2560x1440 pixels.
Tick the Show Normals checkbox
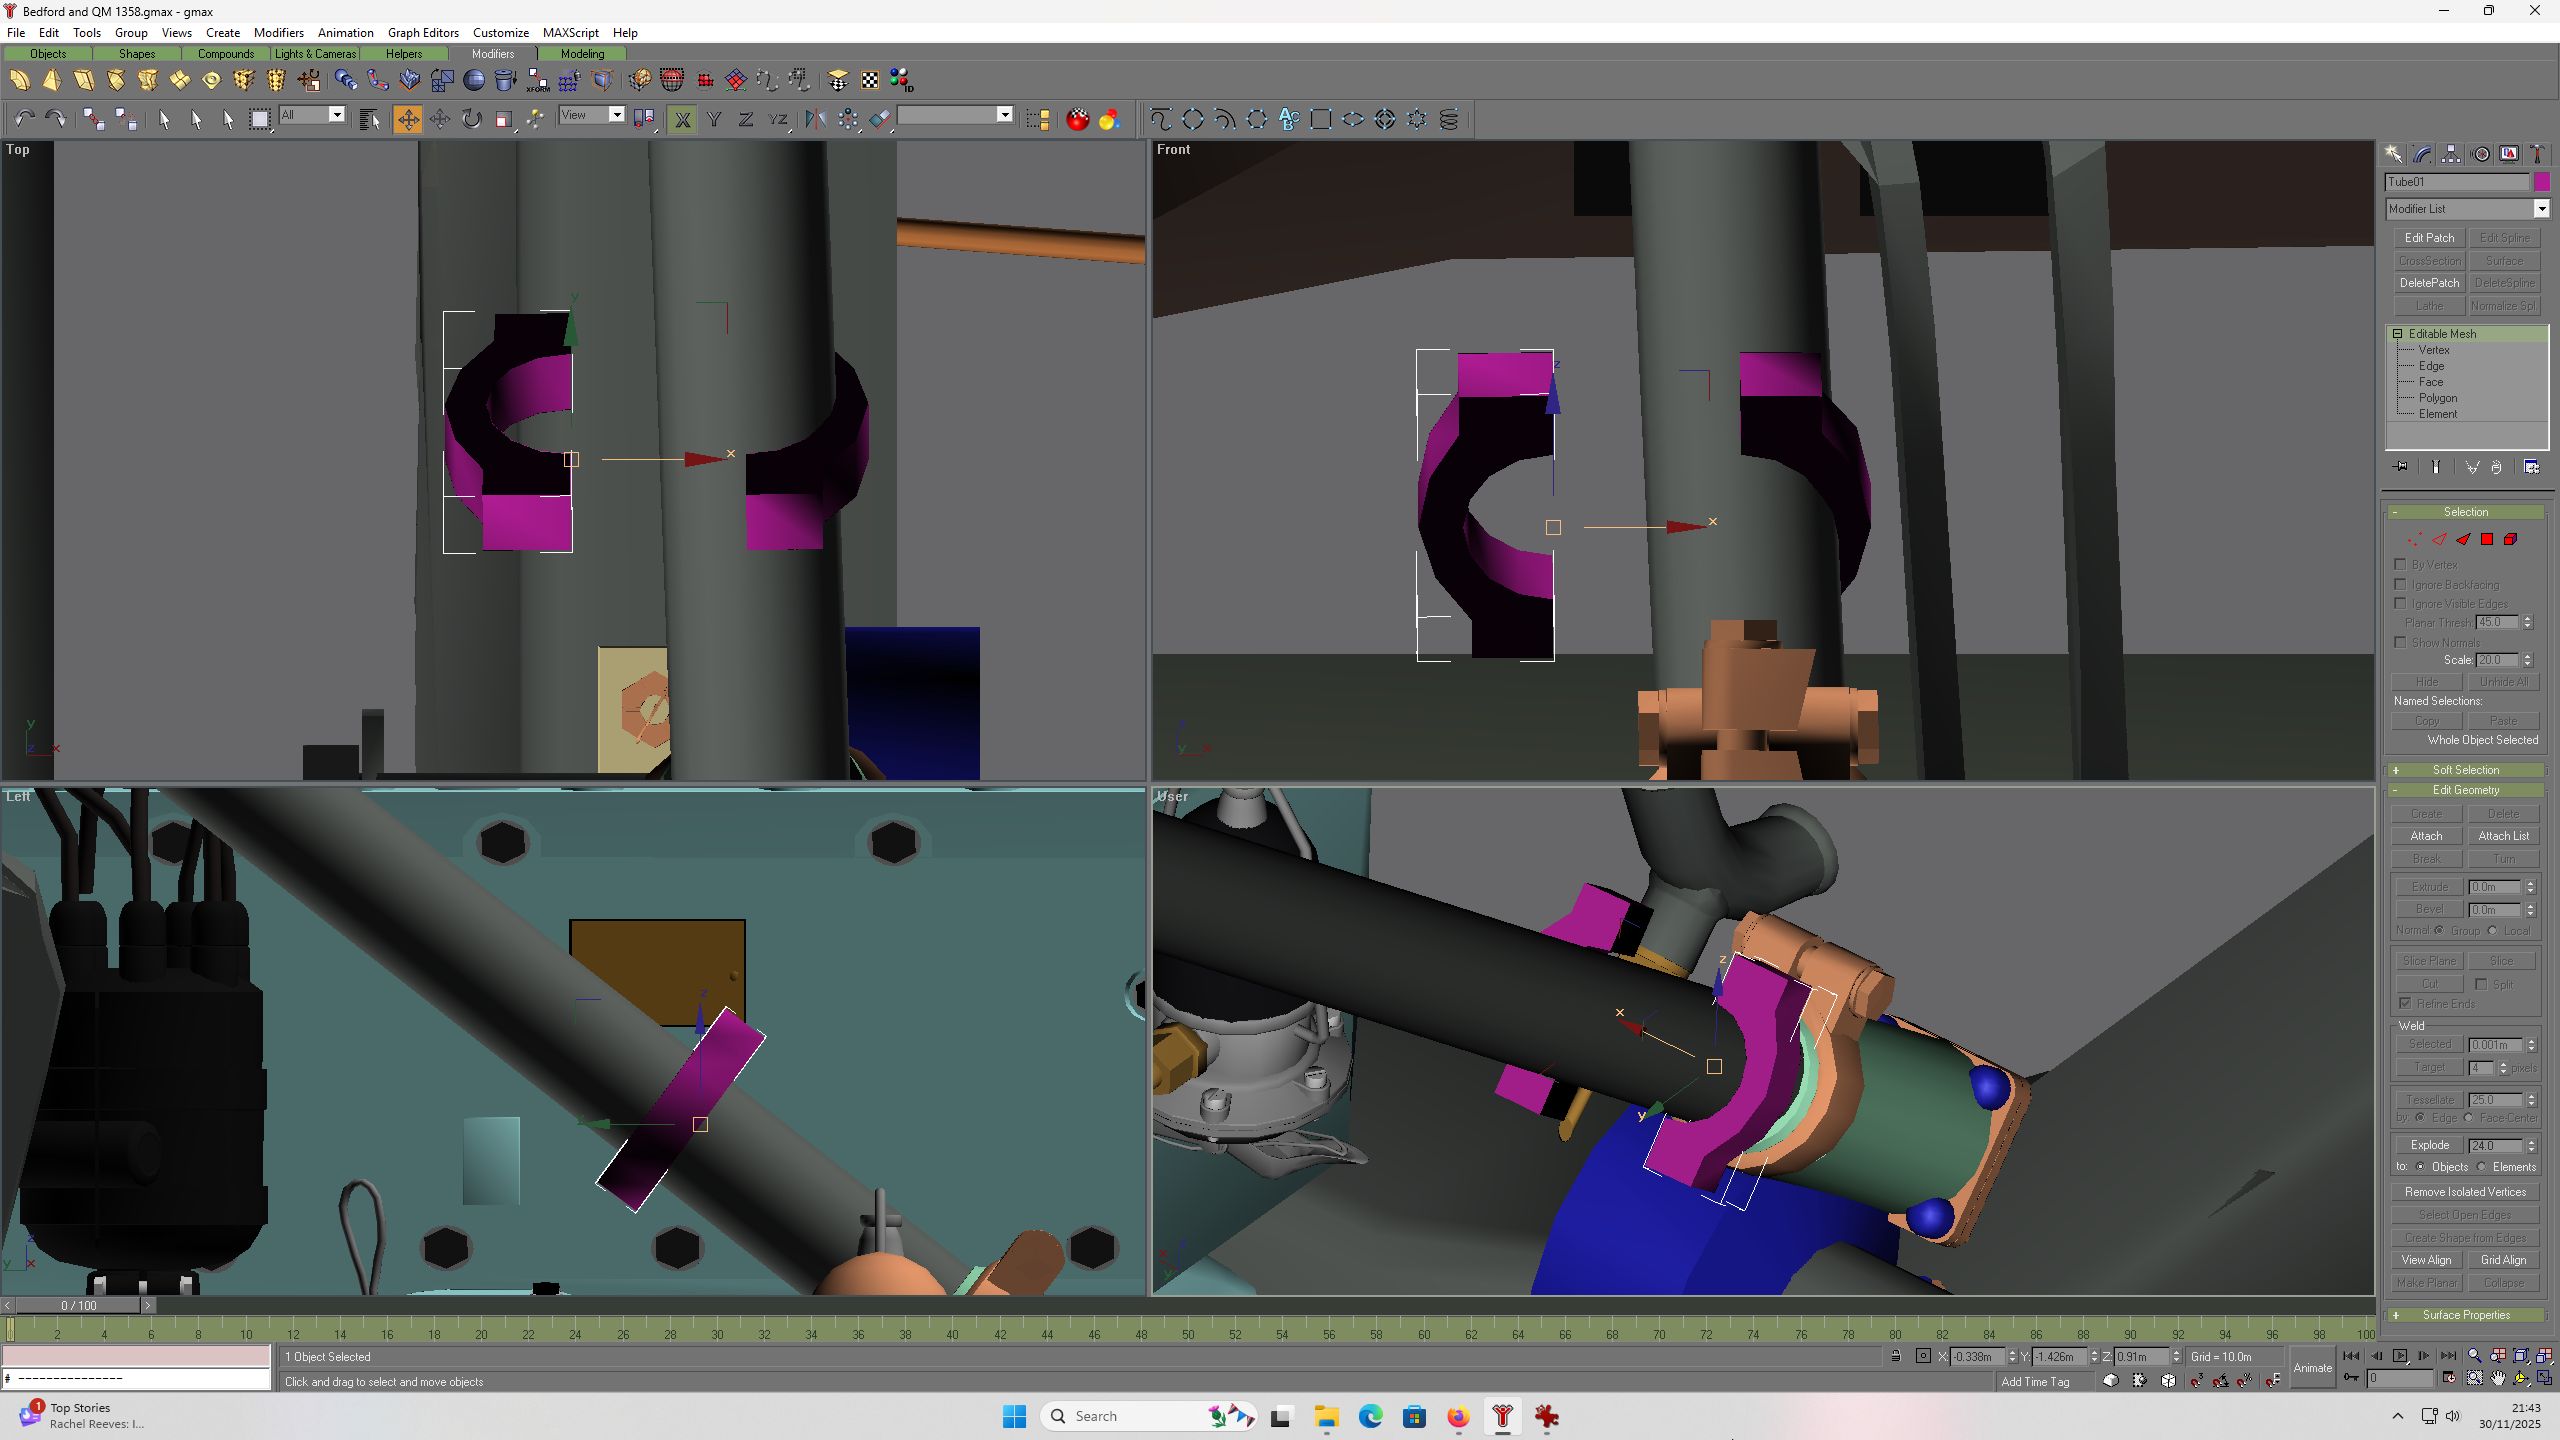[x=2401, y=642]
